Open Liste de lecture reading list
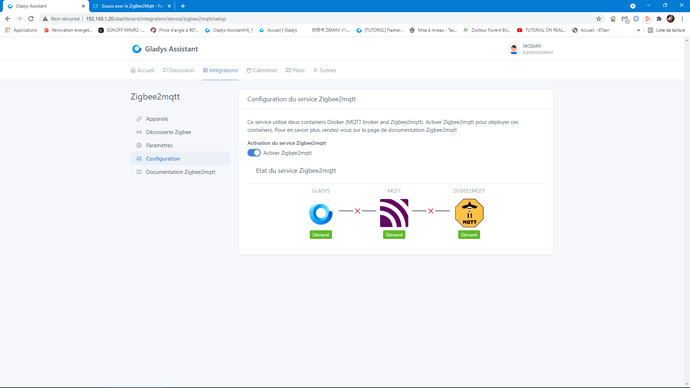 coord(666,30)
